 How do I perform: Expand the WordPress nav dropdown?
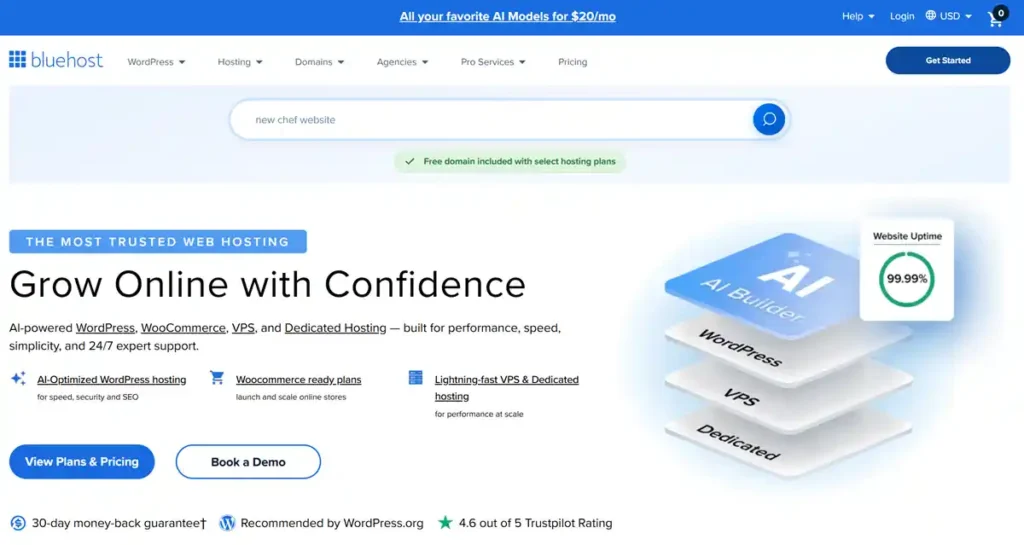click(156, 62)
